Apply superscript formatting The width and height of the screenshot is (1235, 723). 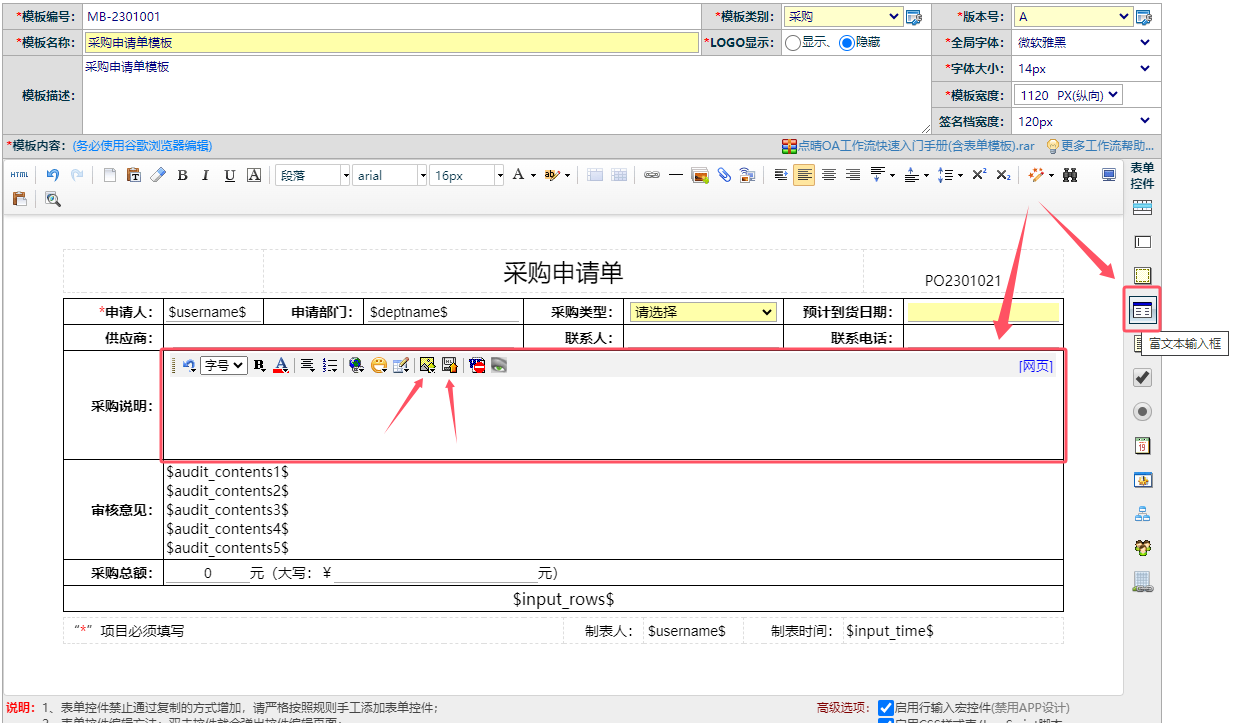click(x=979, y=175)
